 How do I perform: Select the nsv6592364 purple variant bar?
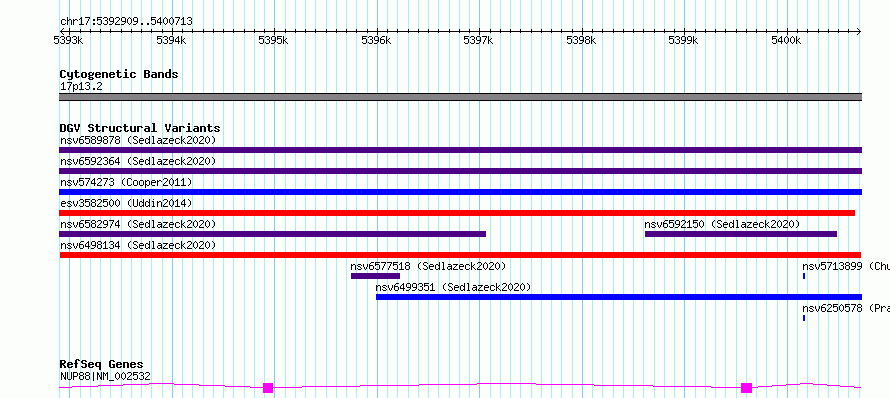pyautogui.click(x=460, y=171)
